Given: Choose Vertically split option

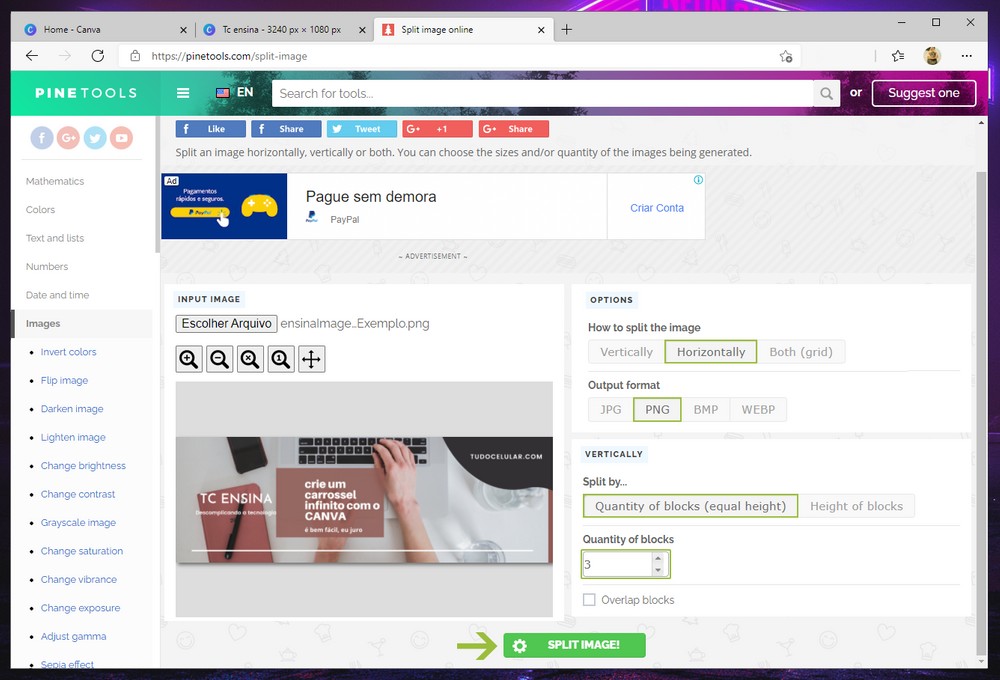Looking at the screenshot, I should coord(626,352).
